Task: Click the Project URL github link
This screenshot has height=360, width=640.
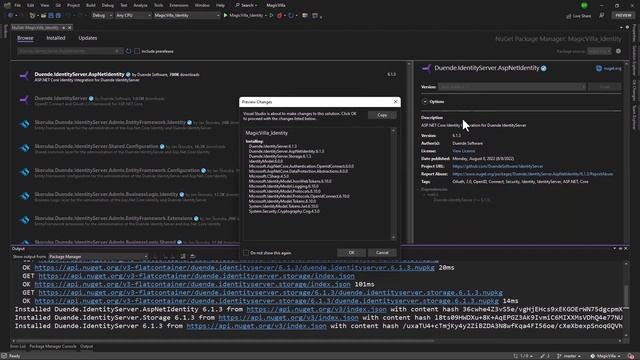Action: click(x=498, y=166)
